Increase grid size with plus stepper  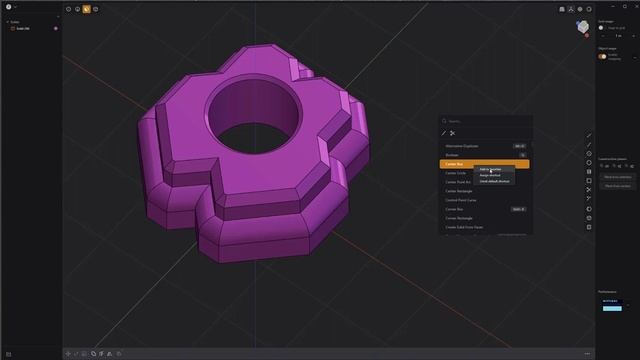pos(633,36)
